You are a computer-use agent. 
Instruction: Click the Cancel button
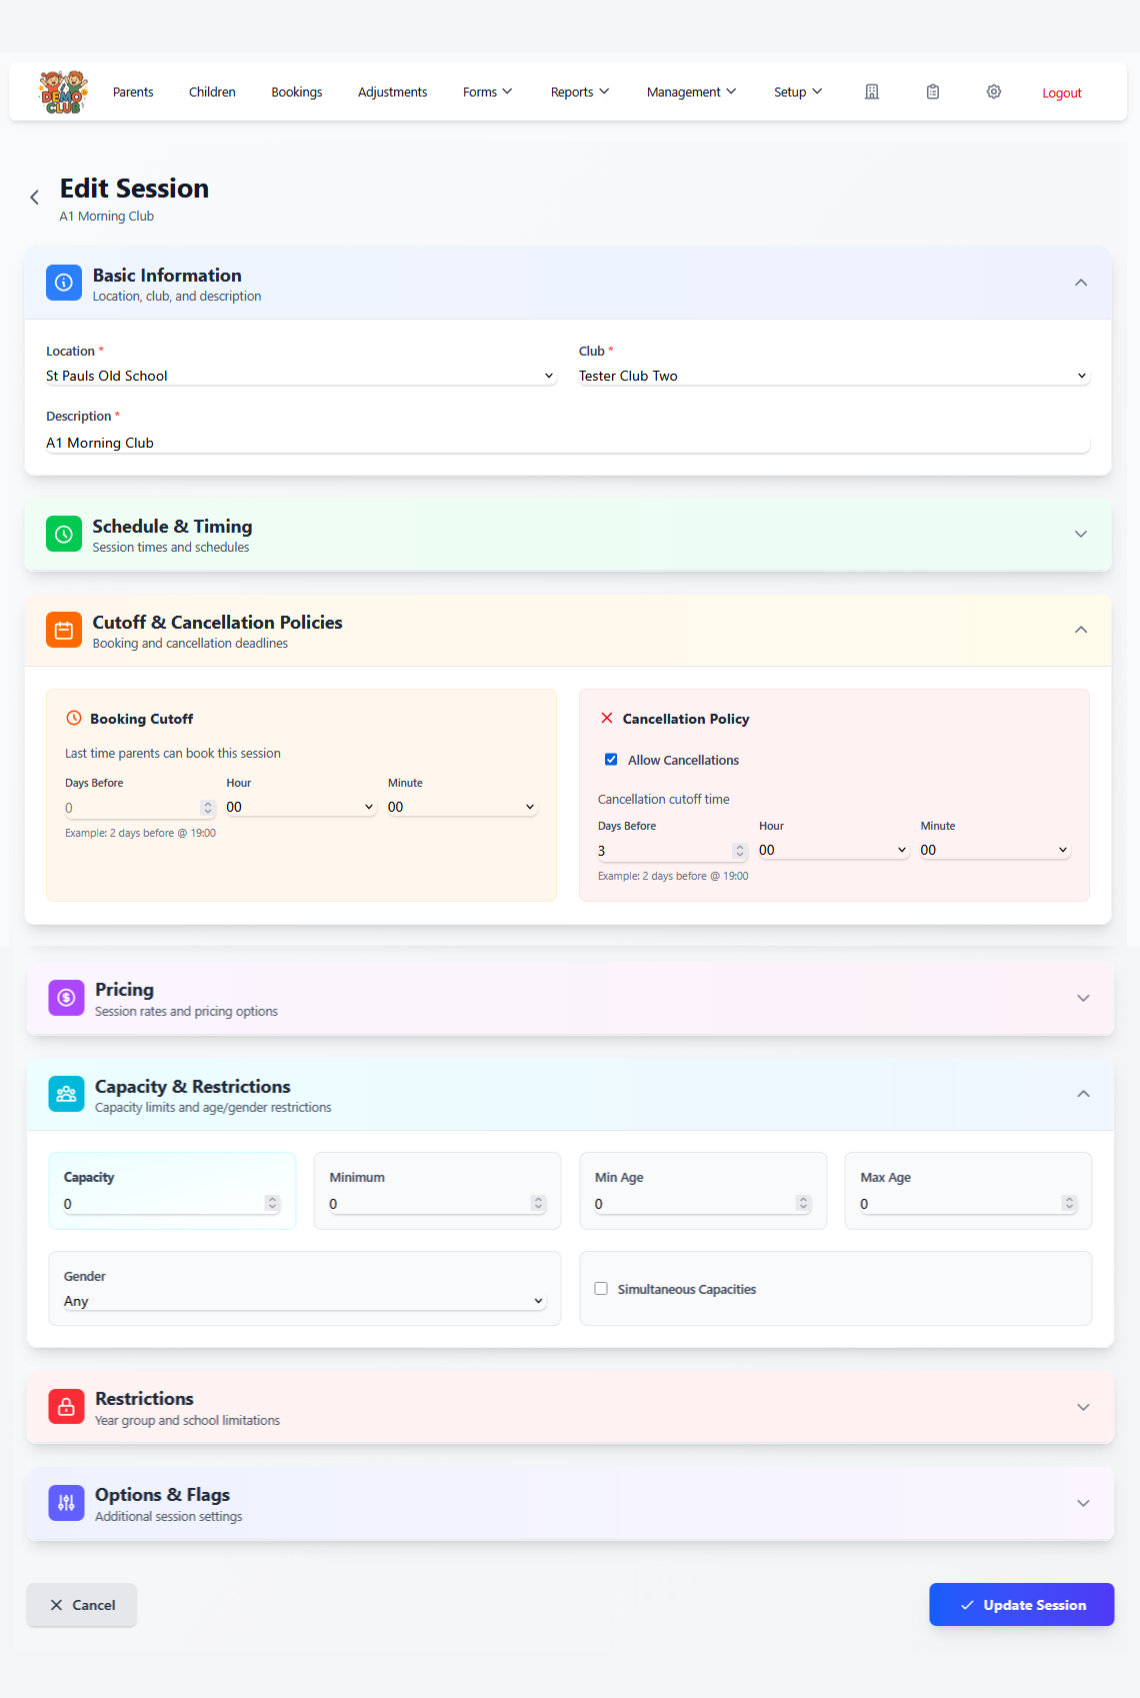[x=82, y=1605]
